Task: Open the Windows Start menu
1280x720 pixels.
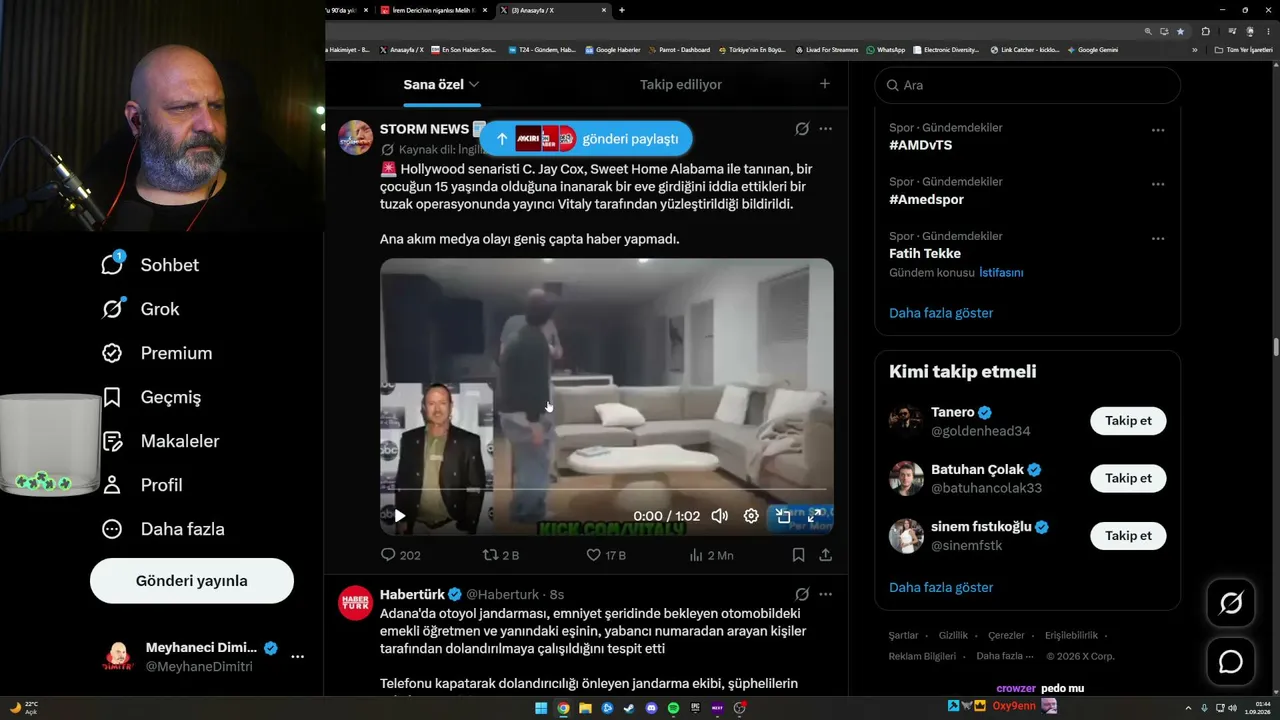Action: [541, 708]
